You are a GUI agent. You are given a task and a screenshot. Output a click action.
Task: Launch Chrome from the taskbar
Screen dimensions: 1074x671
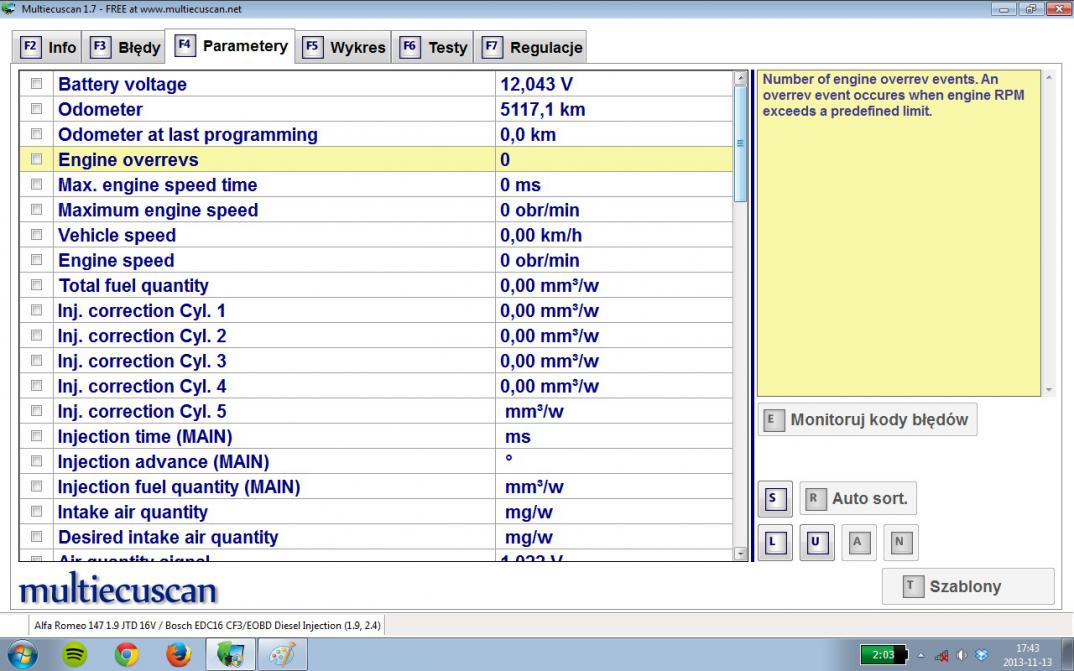pos(127,655)
